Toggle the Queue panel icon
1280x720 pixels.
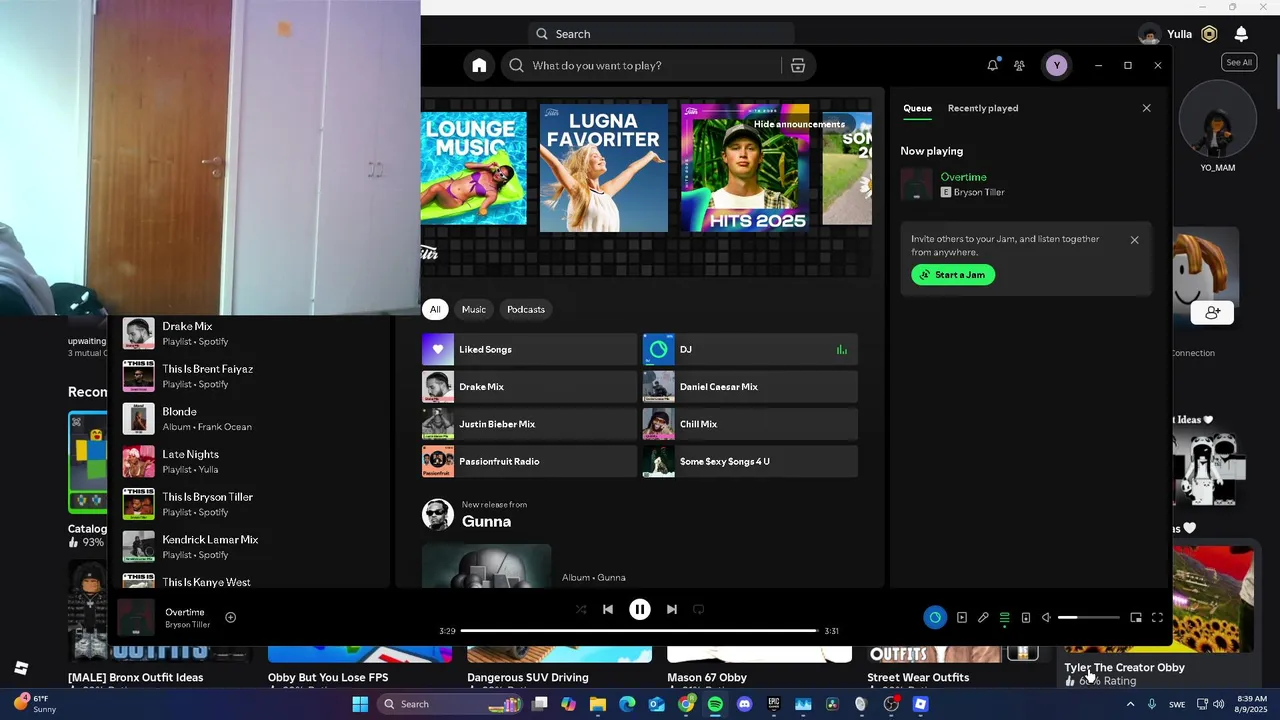pos(1005,617)
